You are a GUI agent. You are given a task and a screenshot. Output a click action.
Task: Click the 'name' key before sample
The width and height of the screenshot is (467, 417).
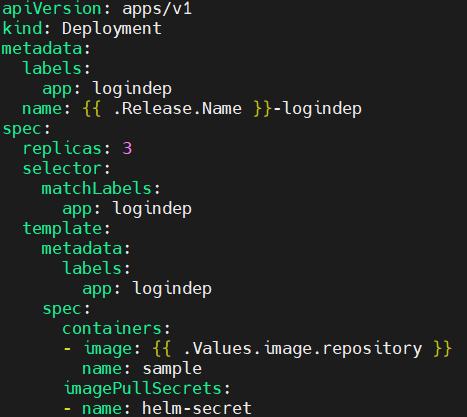coord(102,369)
